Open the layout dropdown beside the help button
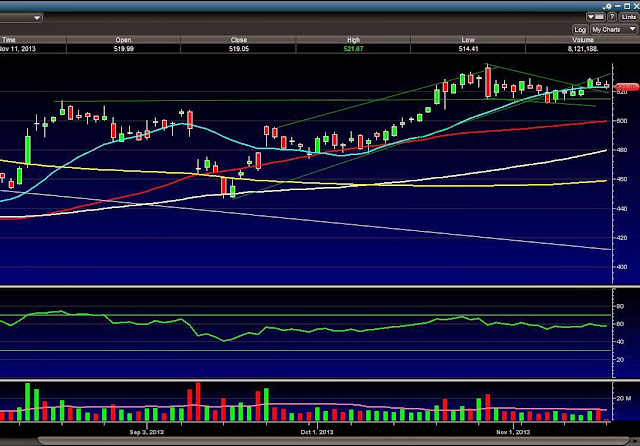 596,17
